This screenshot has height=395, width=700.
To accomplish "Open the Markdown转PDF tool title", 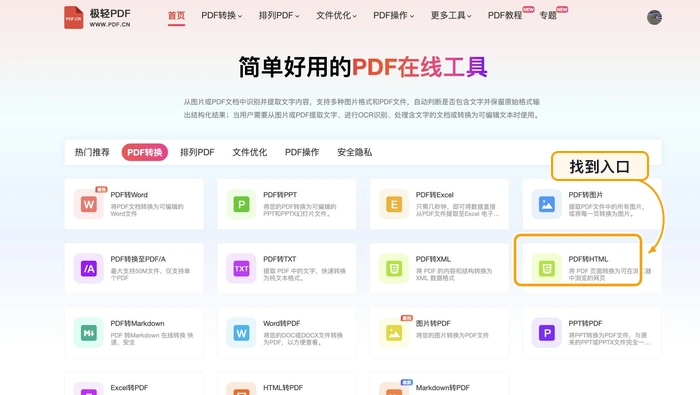I will (x=443, y=388).
